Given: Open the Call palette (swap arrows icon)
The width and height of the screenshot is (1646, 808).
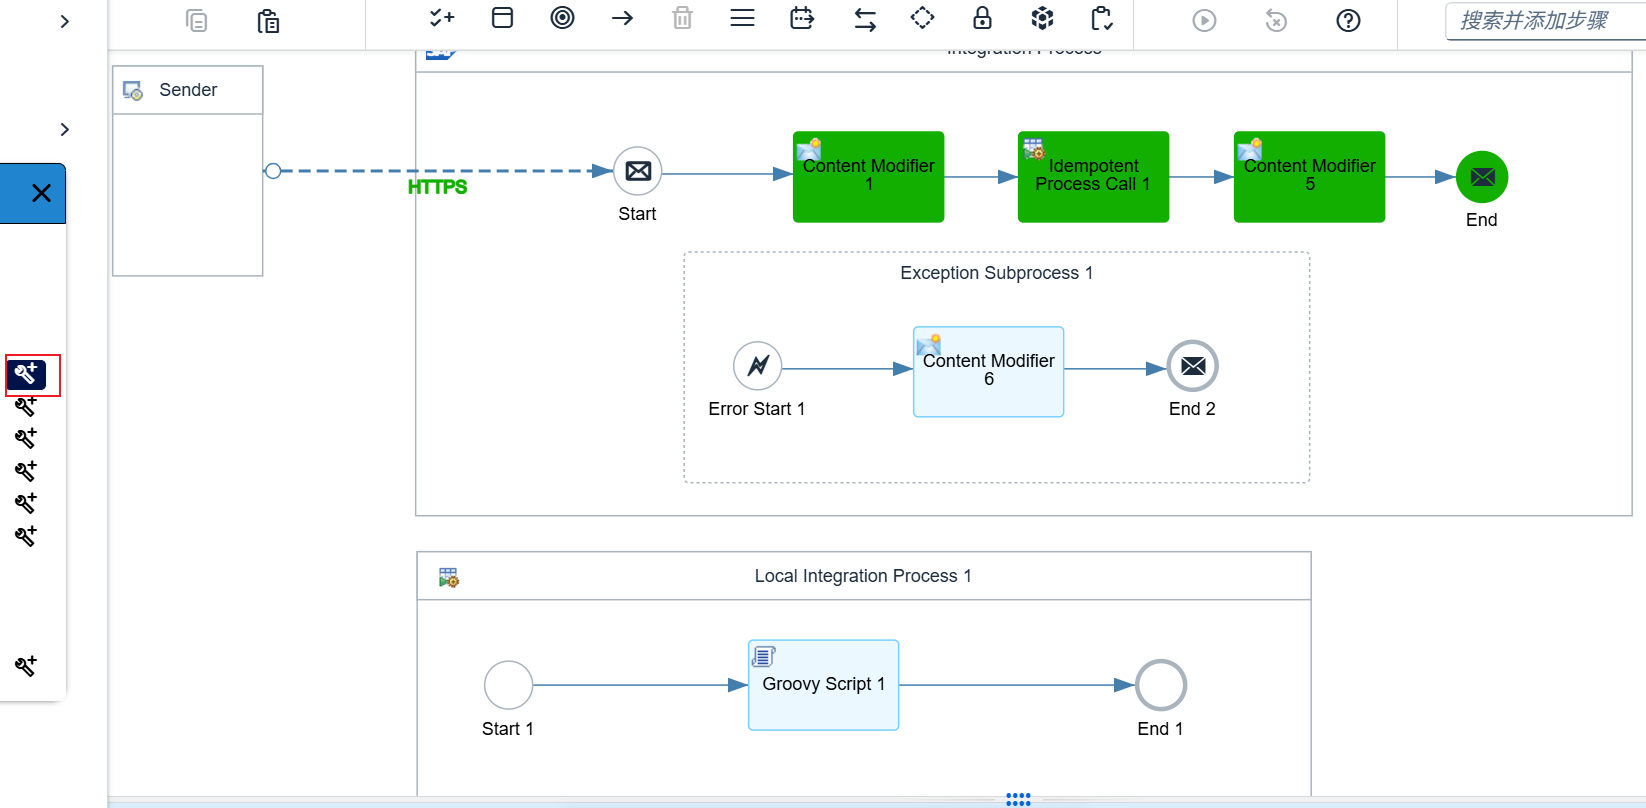Looking at the screenshot, I should 865,20.
